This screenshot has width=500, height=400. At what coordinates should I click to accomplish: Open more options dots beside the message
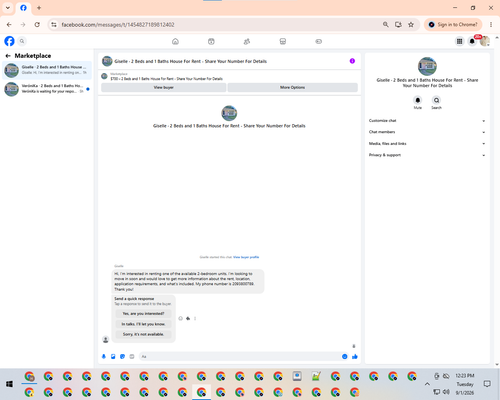pos(195,318)
